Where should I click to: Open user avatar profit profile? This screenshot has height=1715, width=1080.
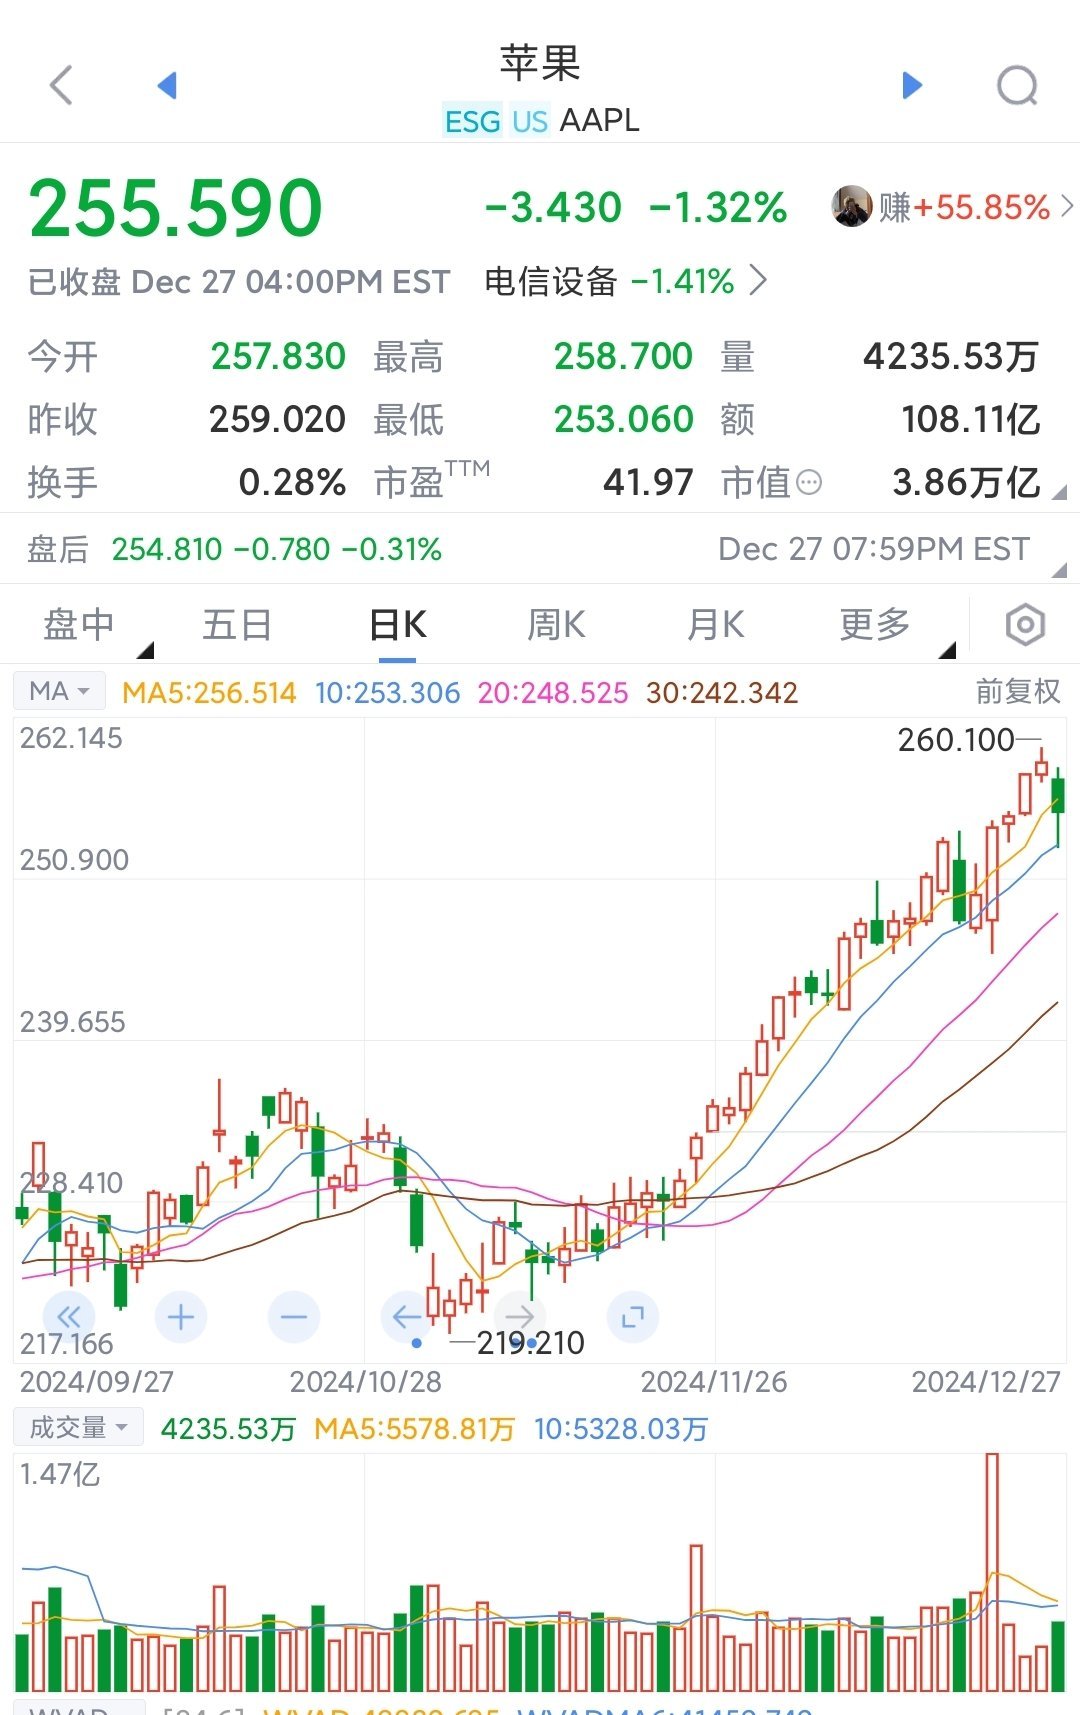pos(851,207)
